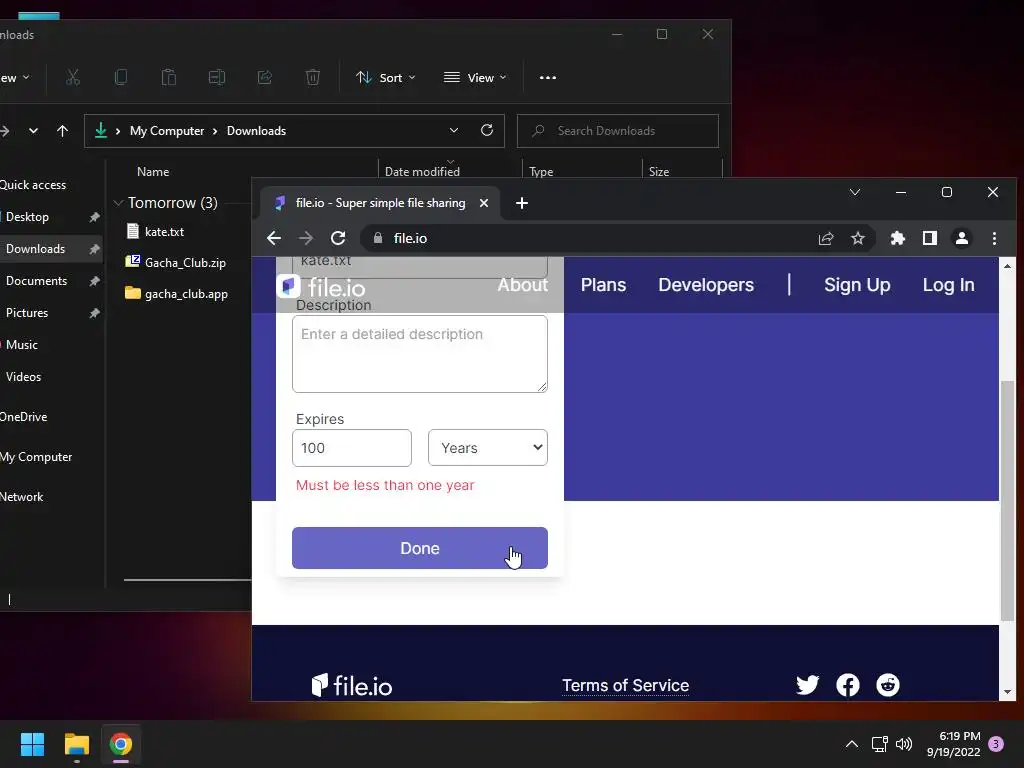Go back in the Chrome browser

[x=274, y=238]
